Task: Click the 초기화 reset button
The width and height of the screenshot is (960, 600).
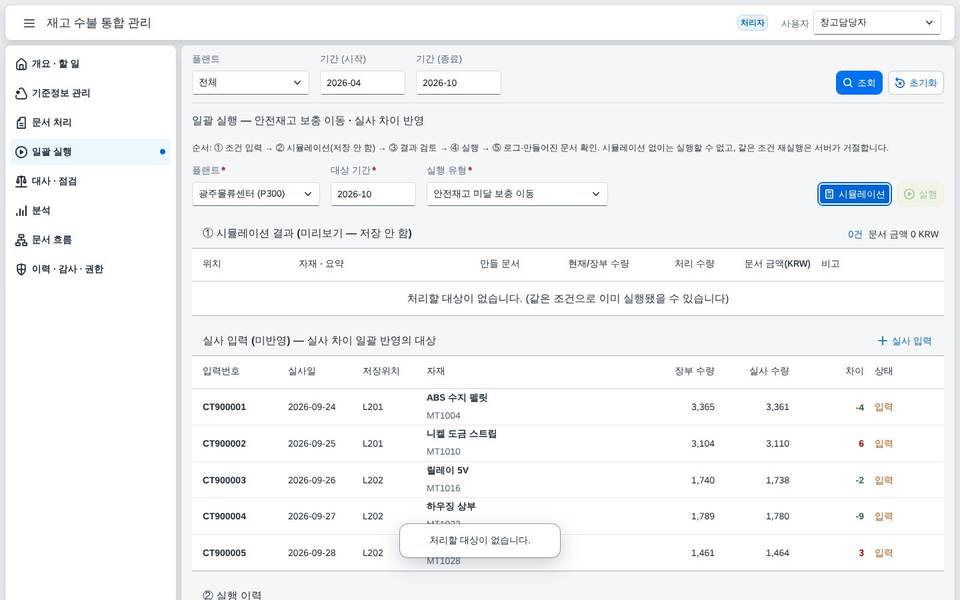Action: pos(916,83)
